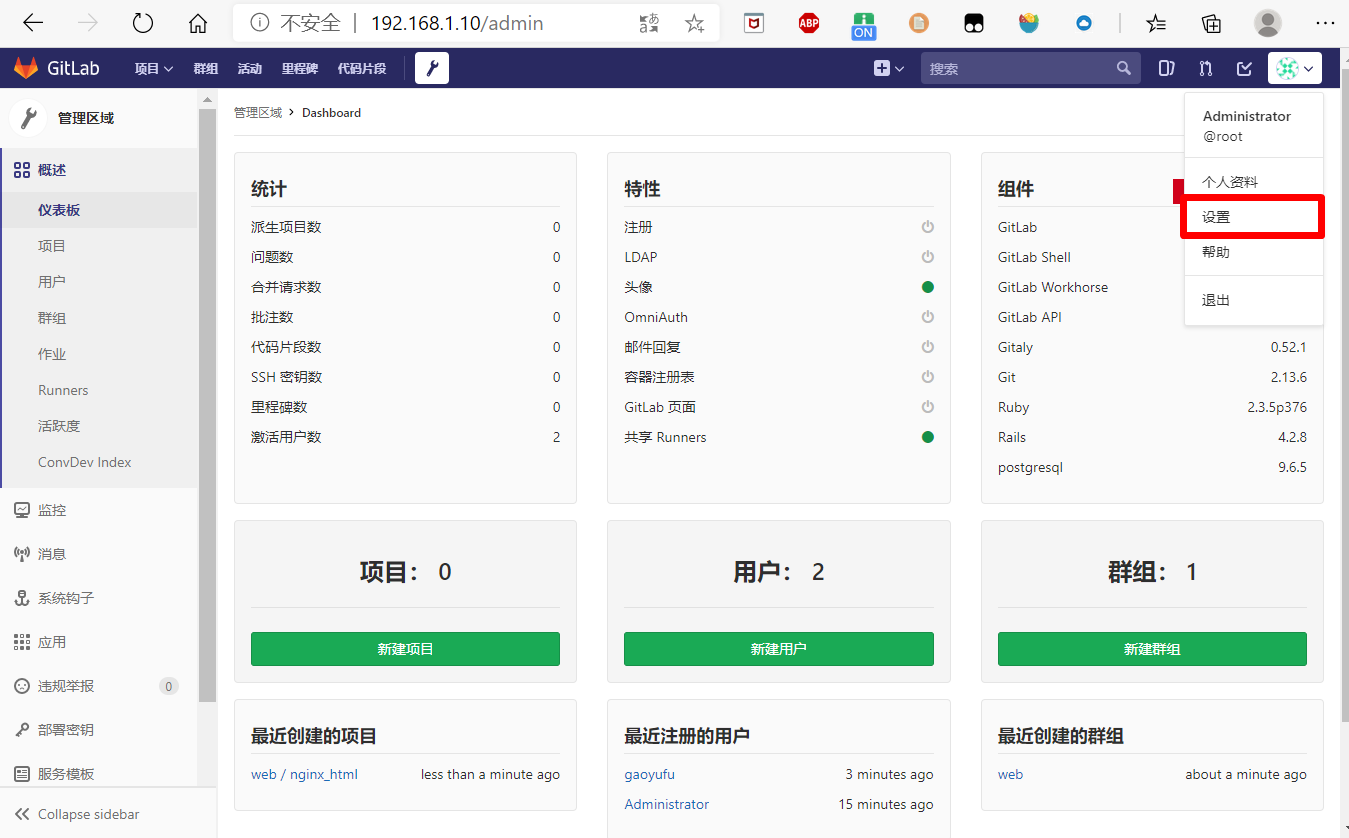Viewport: 1349px width, 838px height.
Task: Click the merge requests icon in top bar
Action: tap(1205, 68)
